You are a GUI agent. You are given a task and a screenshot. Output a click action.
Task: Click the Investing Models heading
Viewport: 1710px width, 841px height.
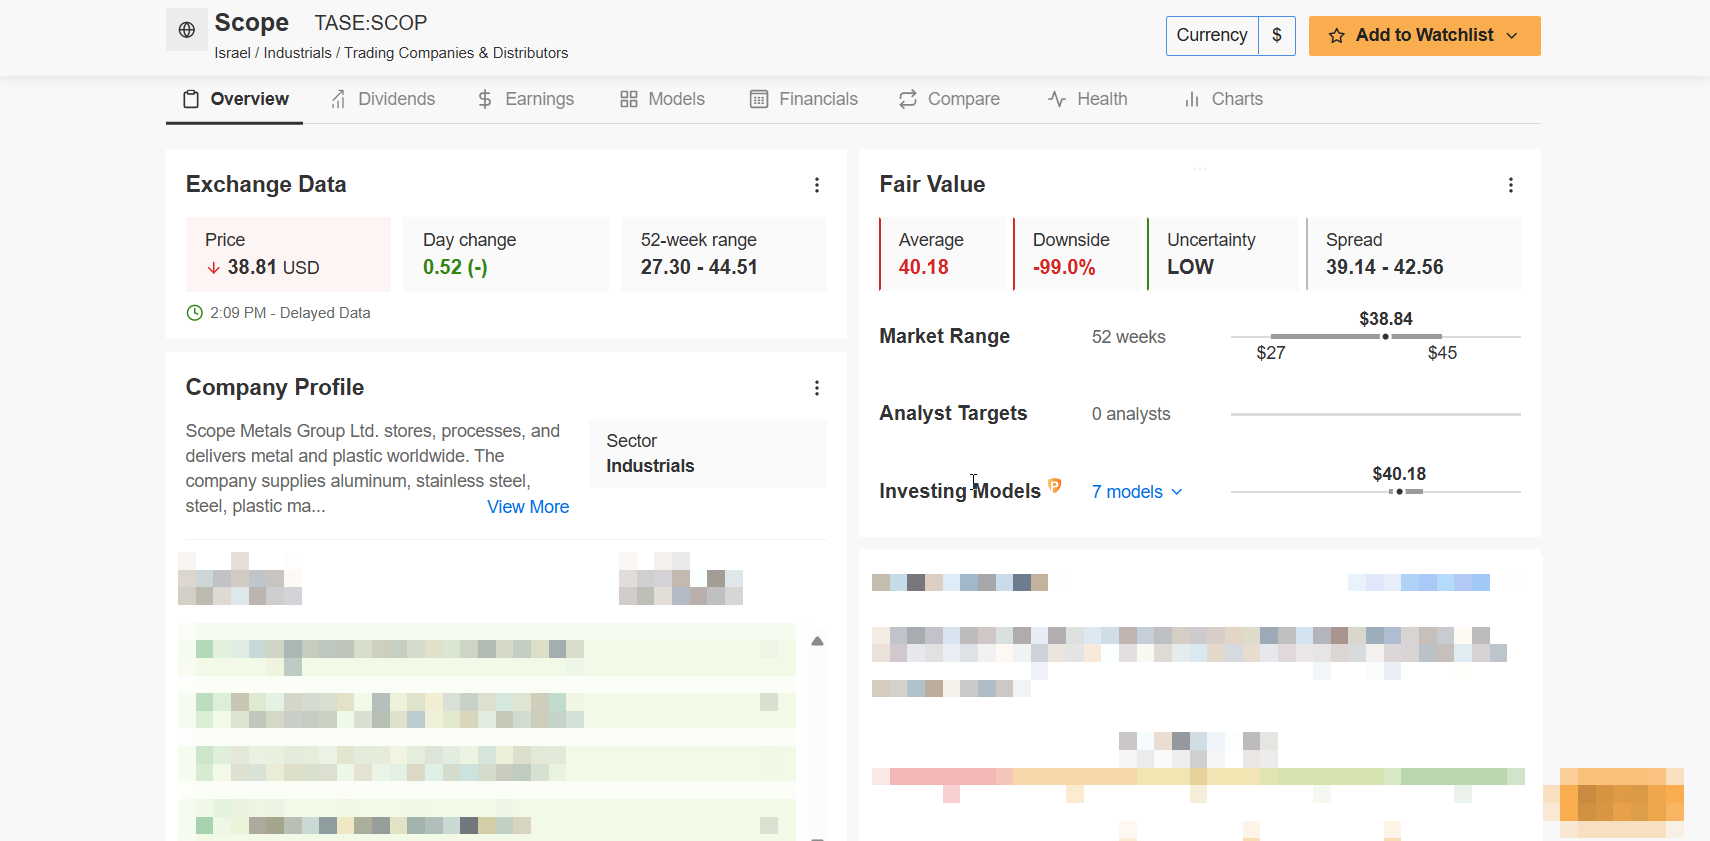[x=960, y=491]
